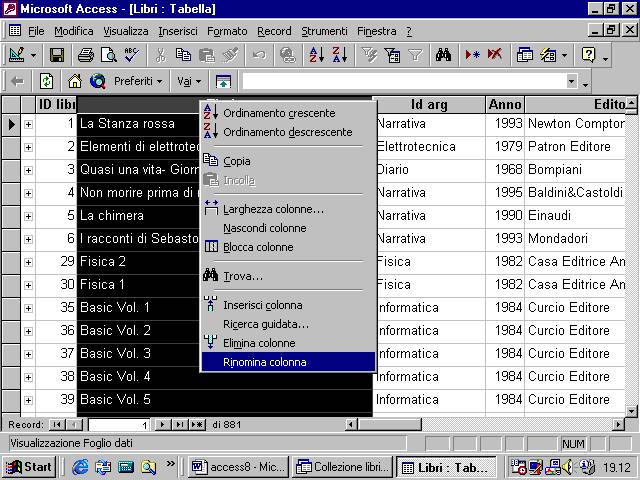
Task: Go to next record navigation button
Action: click(162, 425)
